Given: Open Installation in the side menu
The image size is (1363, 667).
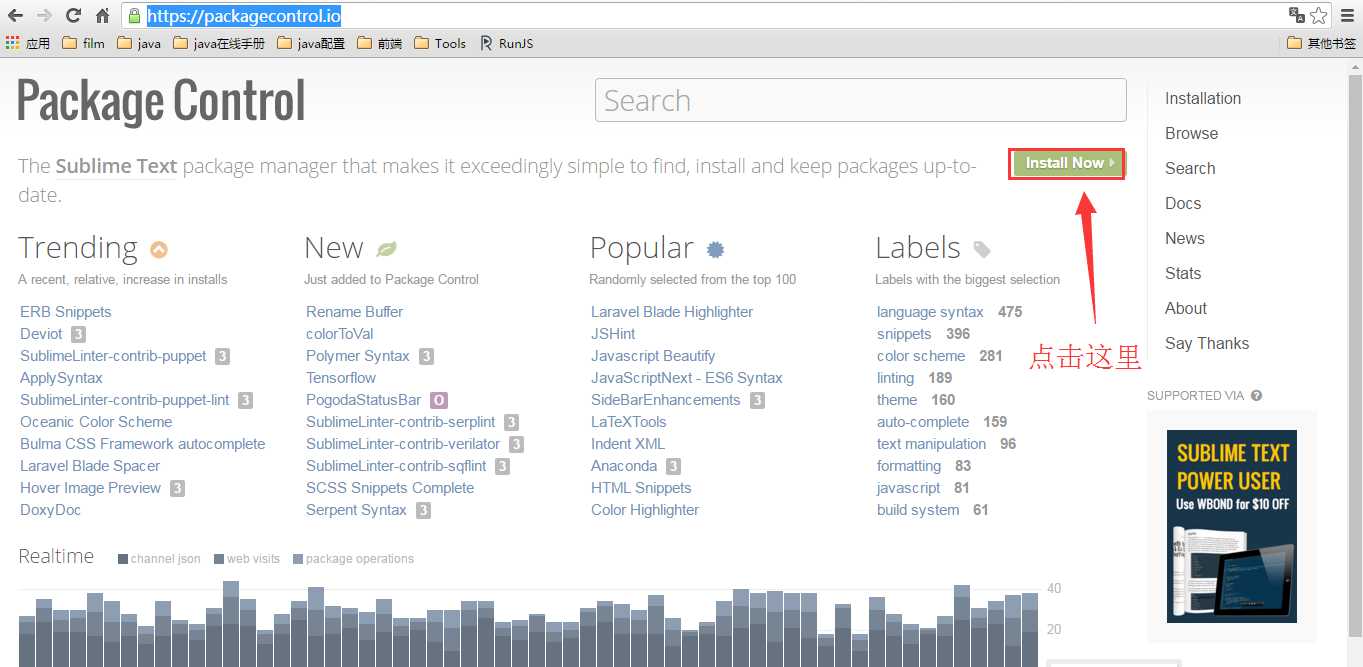Looking at the screenshot, I should (x=1202, y=98).
